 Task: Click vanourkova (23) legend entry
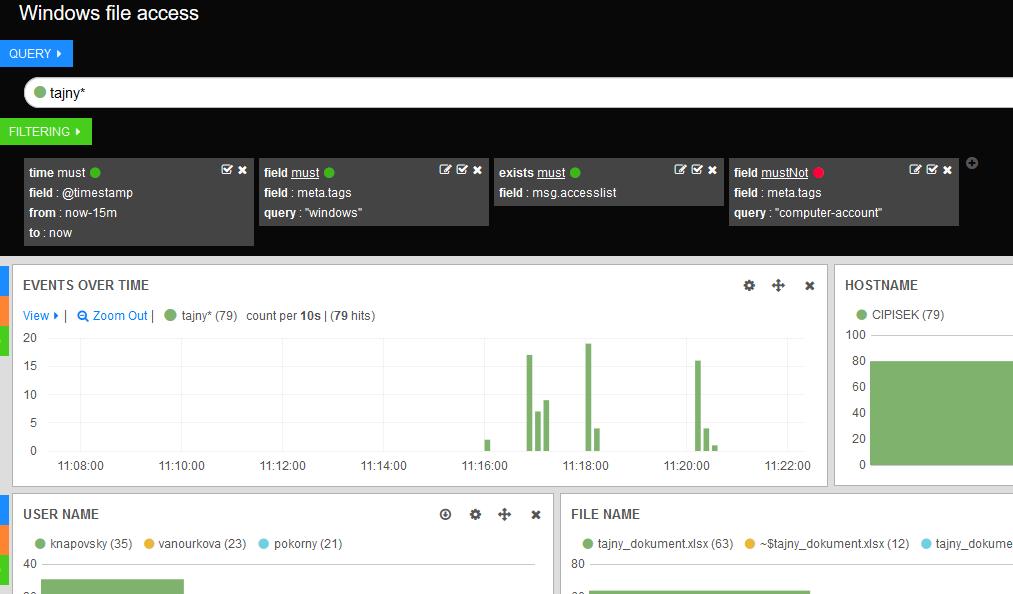[x=195, y=544]
